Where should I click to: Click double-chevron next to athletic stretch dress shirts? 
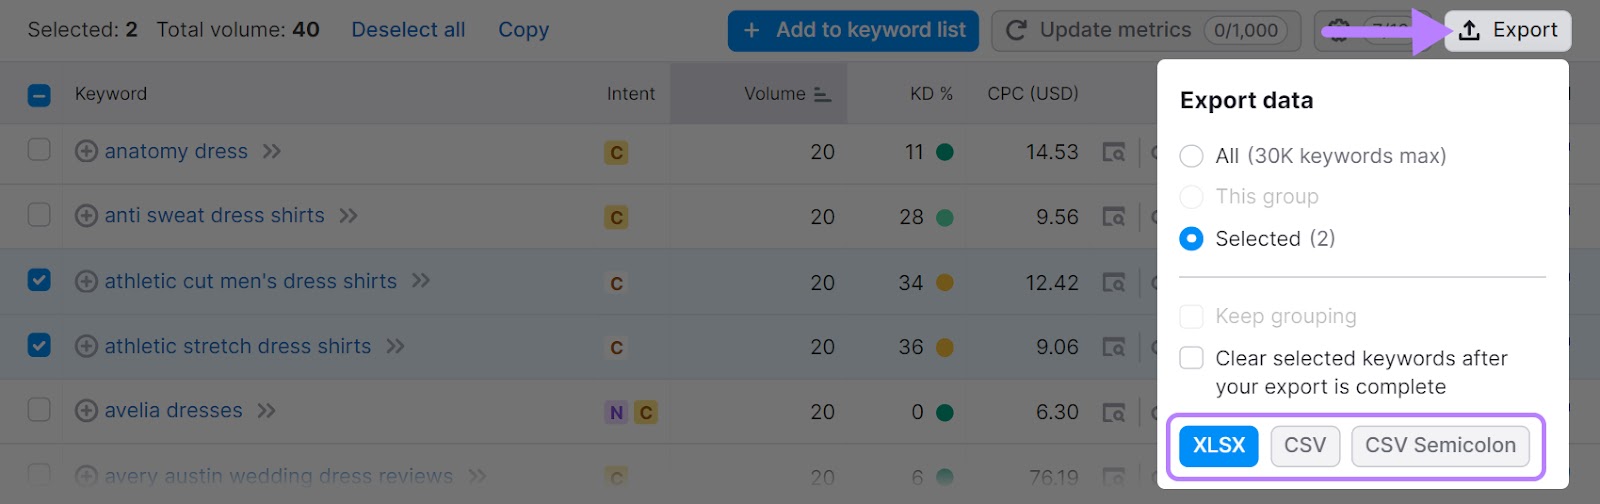click(x=396, y=347)
